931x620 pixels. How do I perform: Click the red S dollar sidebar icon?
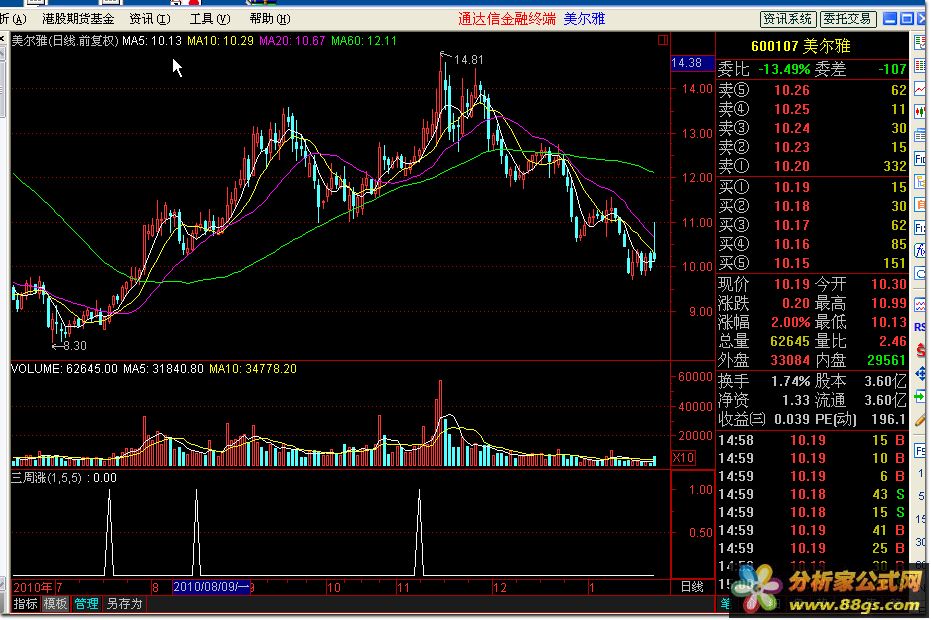pyautogui.click(x=920, y=350)
